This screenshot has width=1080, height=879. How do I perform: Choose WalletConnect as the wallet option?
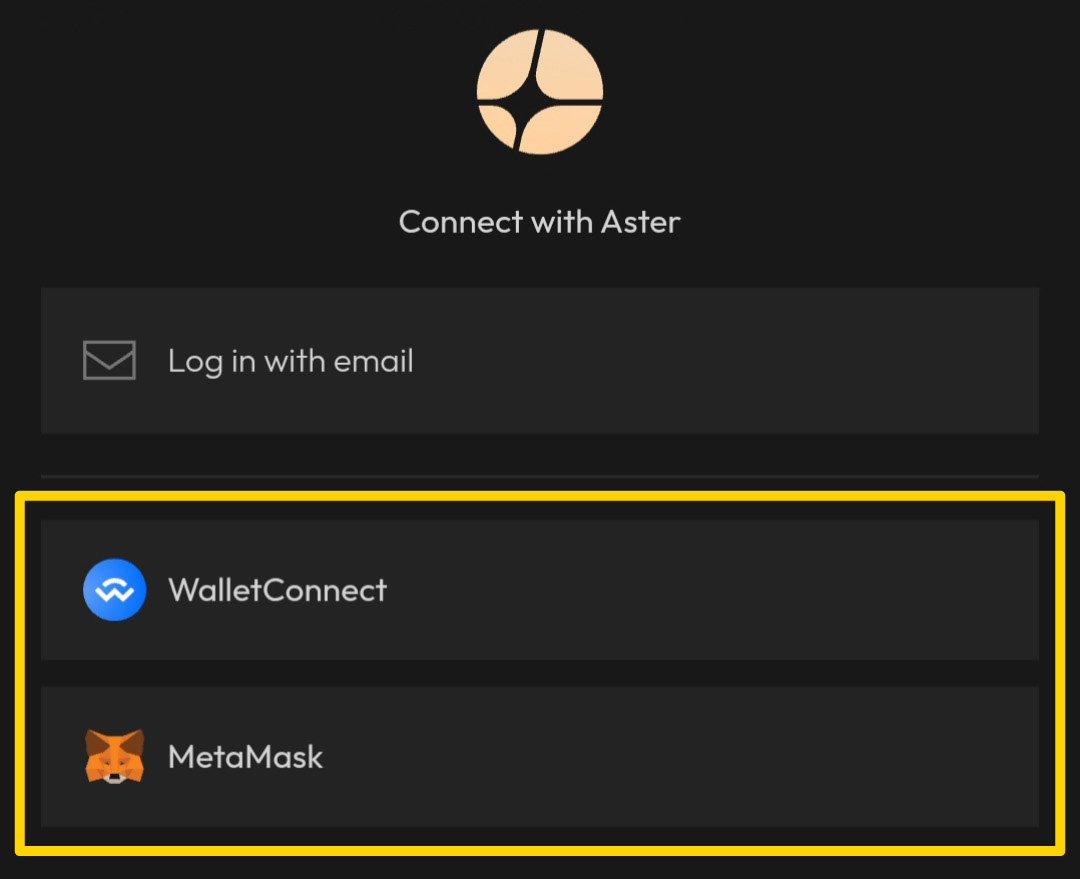(x=540, y=589)
